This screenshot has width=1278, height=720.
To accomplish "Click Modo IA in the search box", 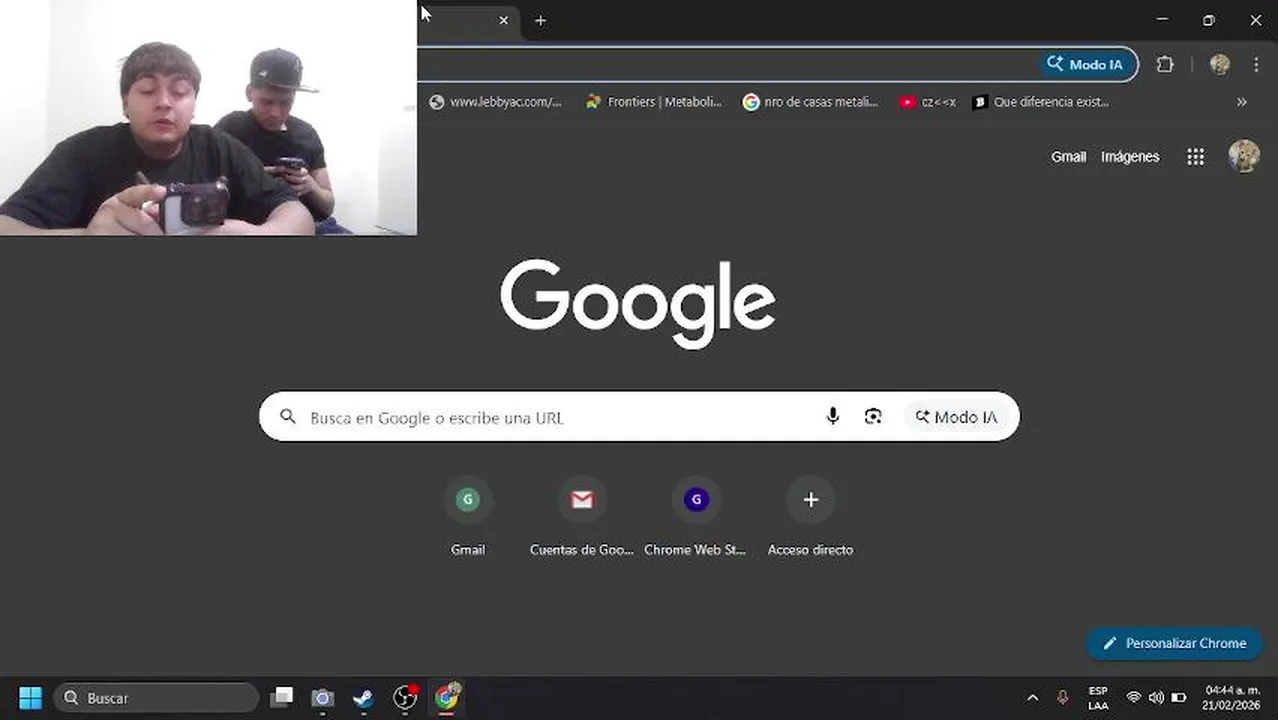I will click(x=956, y=417).
